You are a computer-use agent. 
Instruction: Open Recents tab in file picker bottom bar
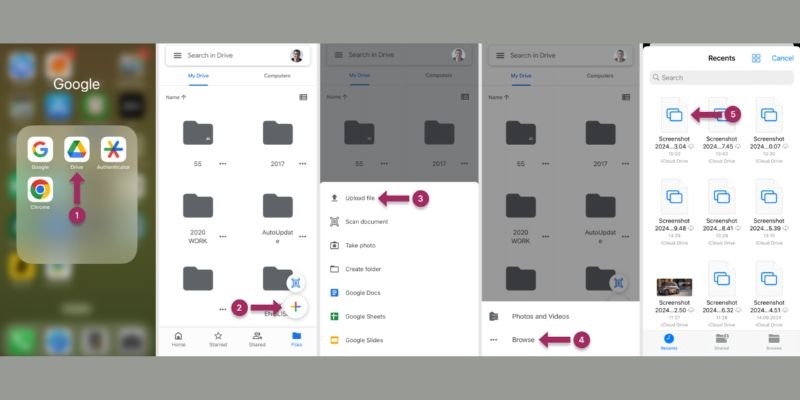(668, 342)
